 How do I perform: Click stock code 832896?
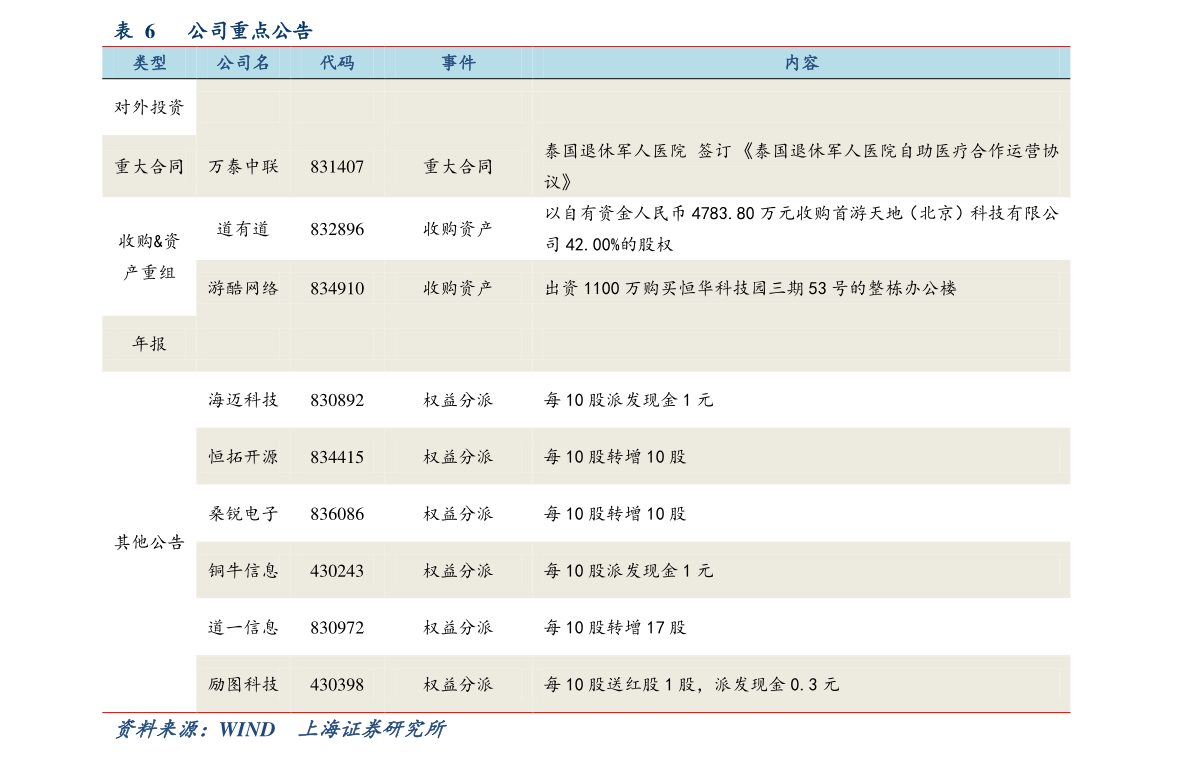337,229
